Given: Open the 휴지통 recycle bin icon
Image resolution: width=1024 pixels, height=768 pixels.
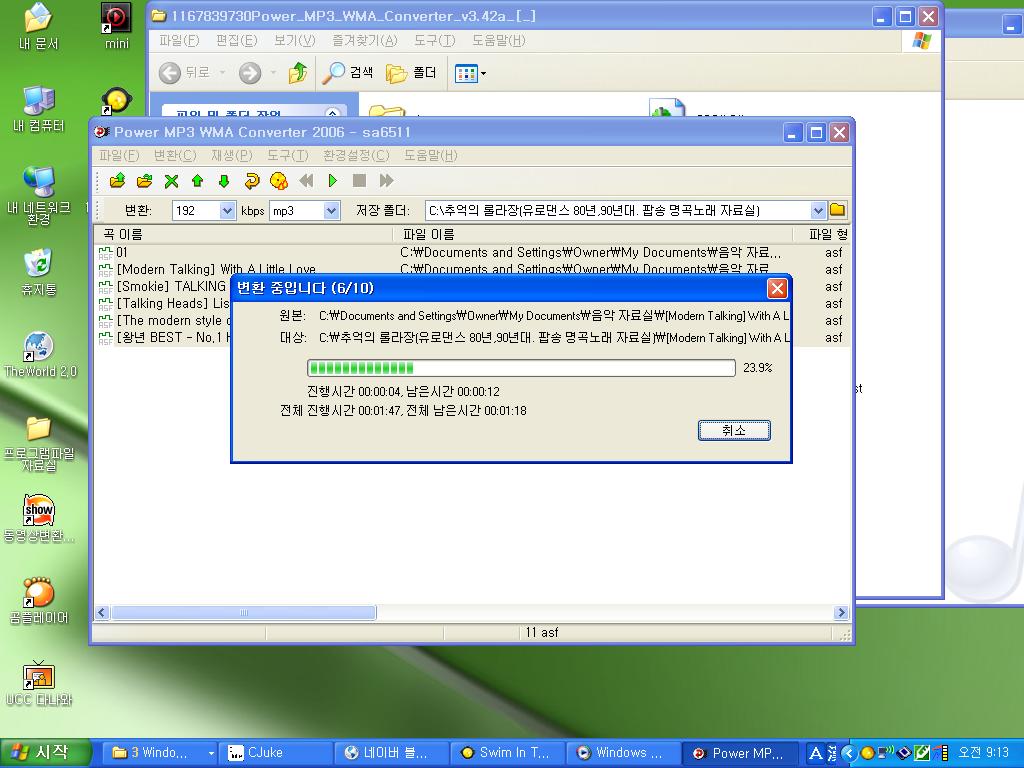Looking at the screenshot, I should coord(39,272).
